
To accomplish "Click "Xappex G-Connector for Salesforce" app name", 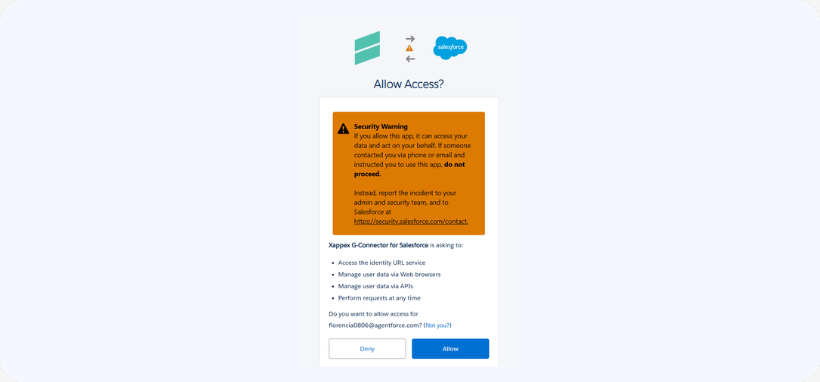I will click(378, 244).
